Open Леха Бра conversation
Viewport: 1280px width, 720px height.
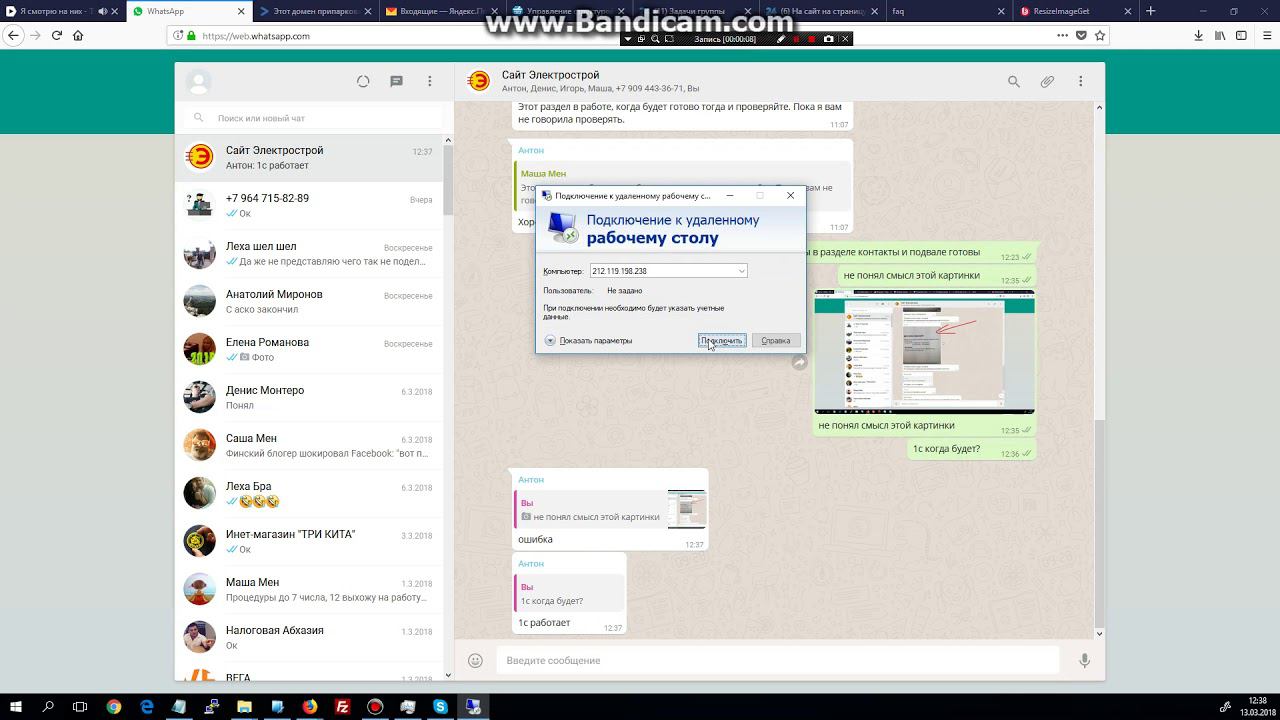pyautogui.click(x=309, y=494)
